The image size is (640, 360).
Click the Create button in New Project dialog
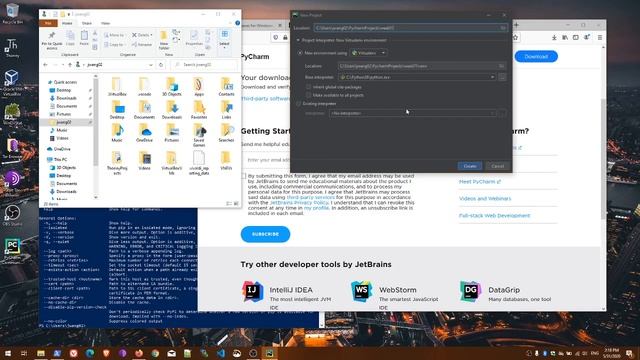[x=470, y=166]
